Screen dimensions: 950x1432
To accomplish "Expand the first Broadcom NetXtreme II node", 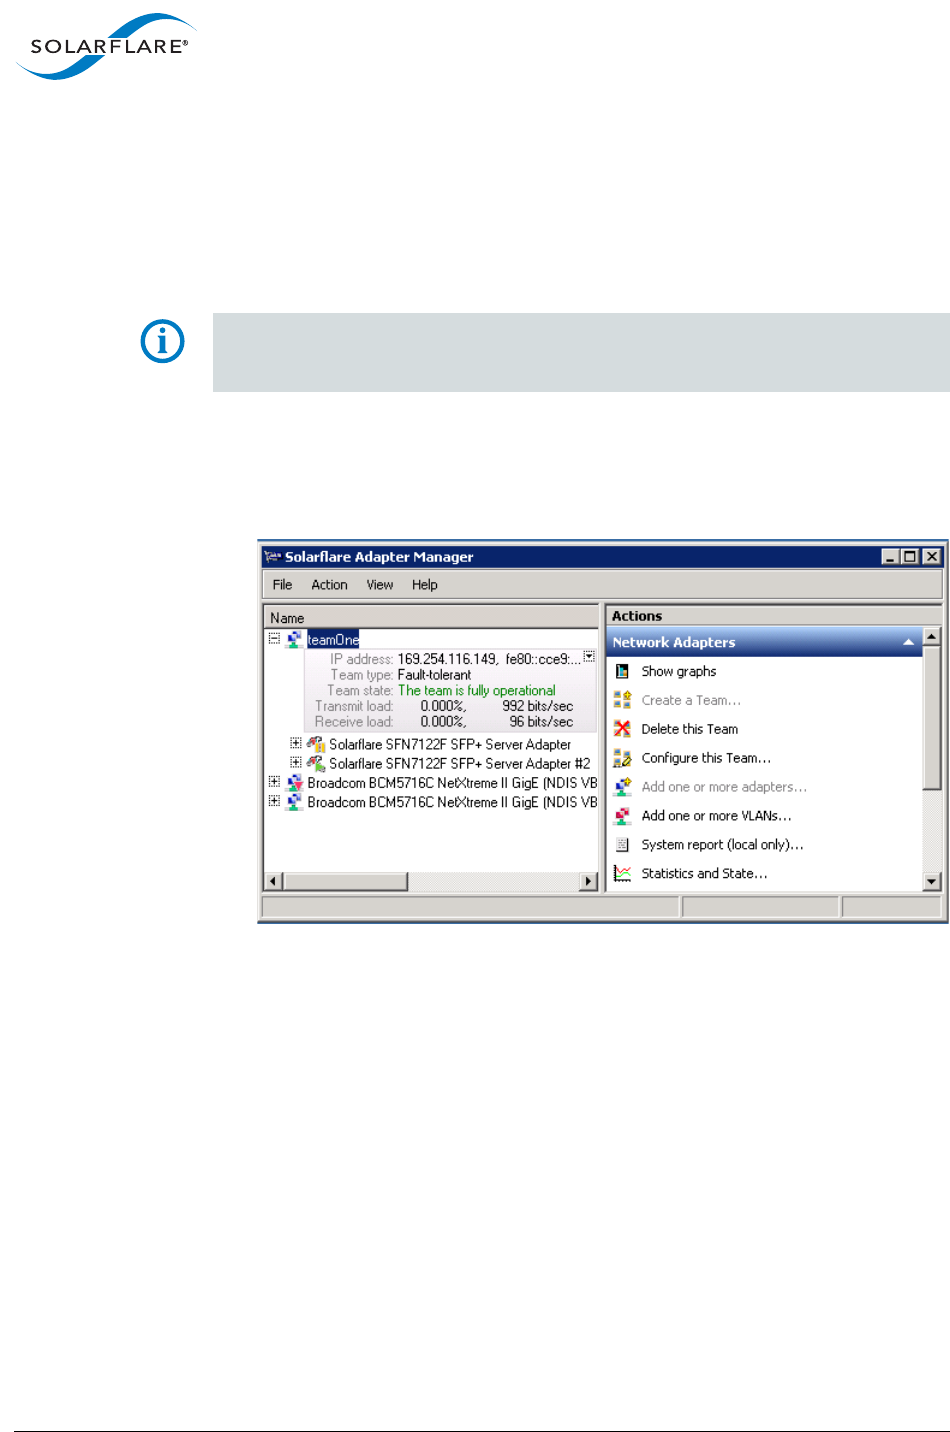I will pyautogui.click(x=274, y=782).
